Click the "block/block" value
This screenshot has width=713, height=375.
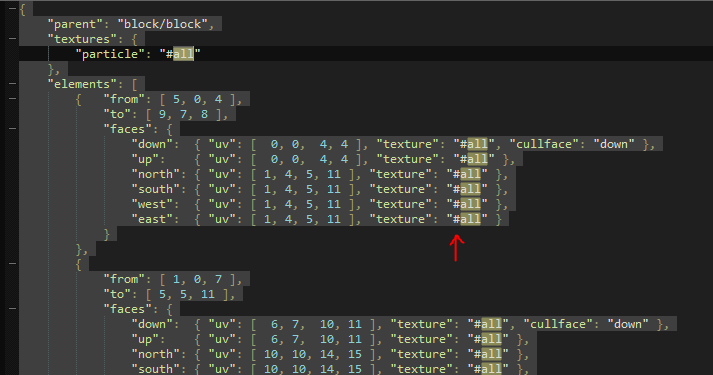tap(163, 24)
